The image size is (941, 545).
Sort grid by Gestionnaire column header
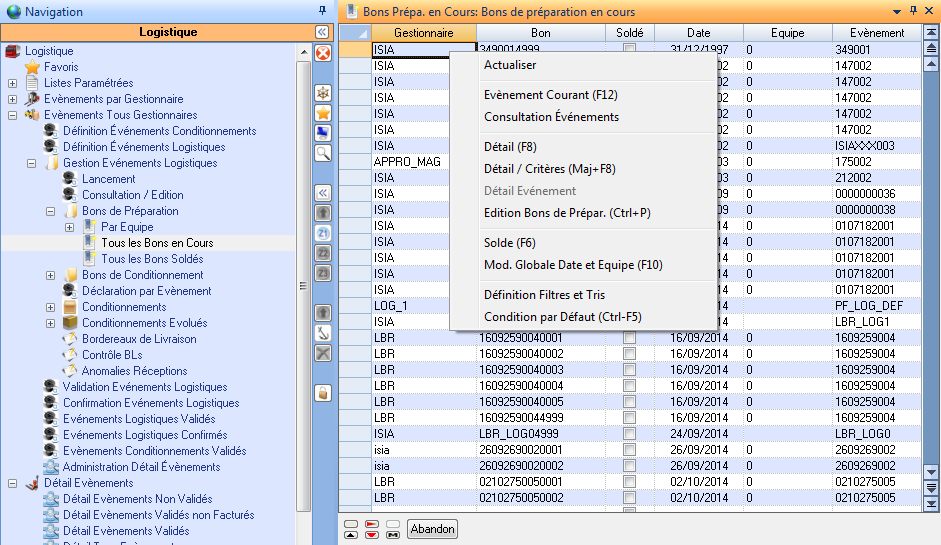[x=423, y=33]
